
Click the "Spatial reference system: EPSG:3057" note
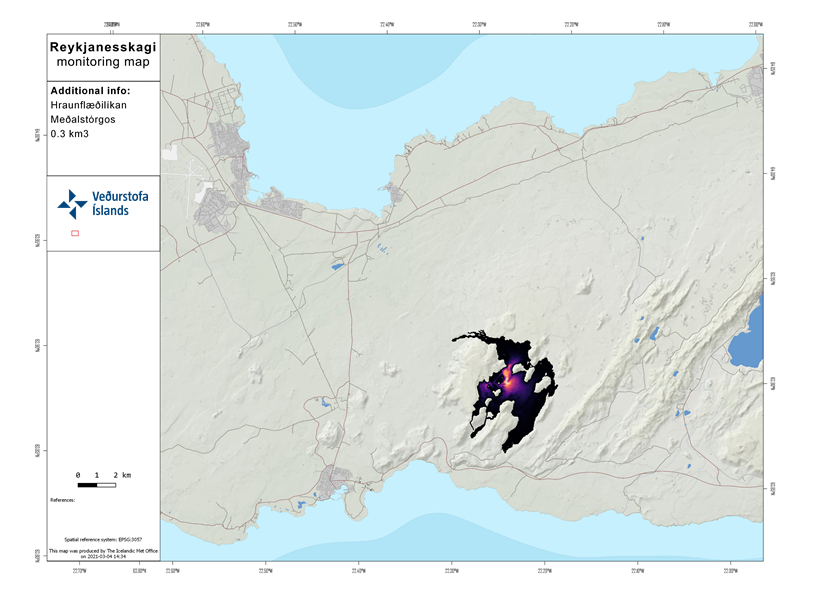(x=103, y=540)
